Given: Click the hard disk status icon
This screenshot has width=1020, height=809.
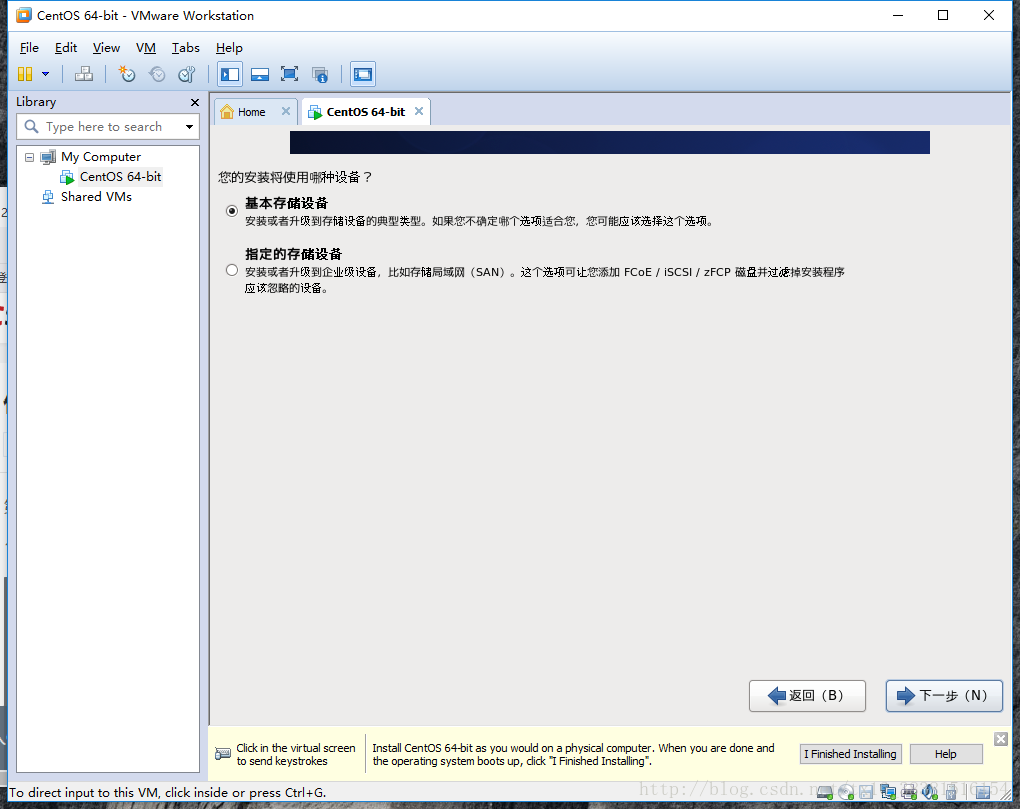Looking at the screenshot, I should click(825, 792).
